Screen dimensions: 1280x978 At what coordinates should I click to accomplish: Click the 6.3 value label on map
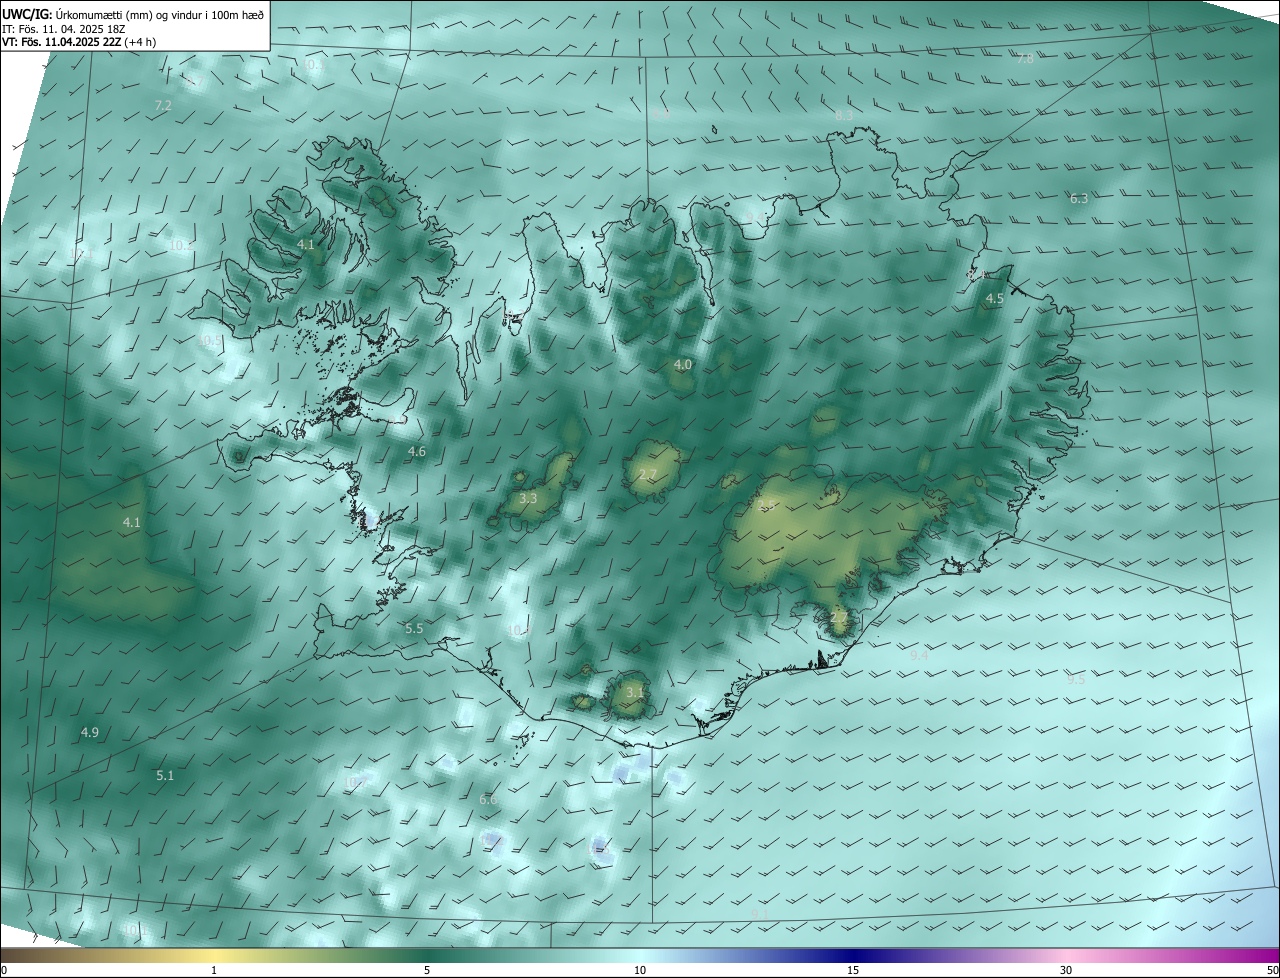[x=1078, y=199]
